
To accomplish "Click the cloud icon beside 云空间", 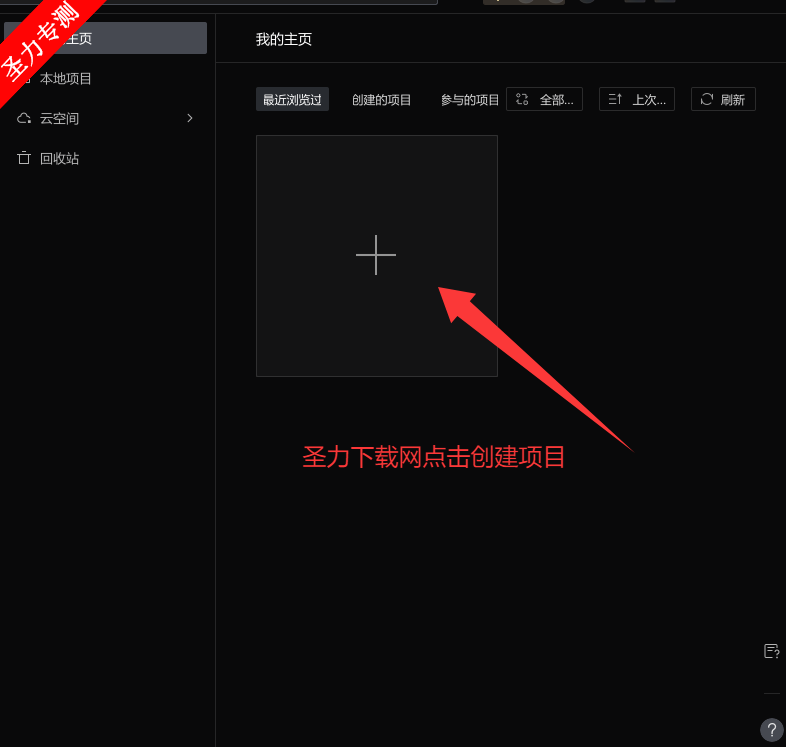I will coord(24,118).
